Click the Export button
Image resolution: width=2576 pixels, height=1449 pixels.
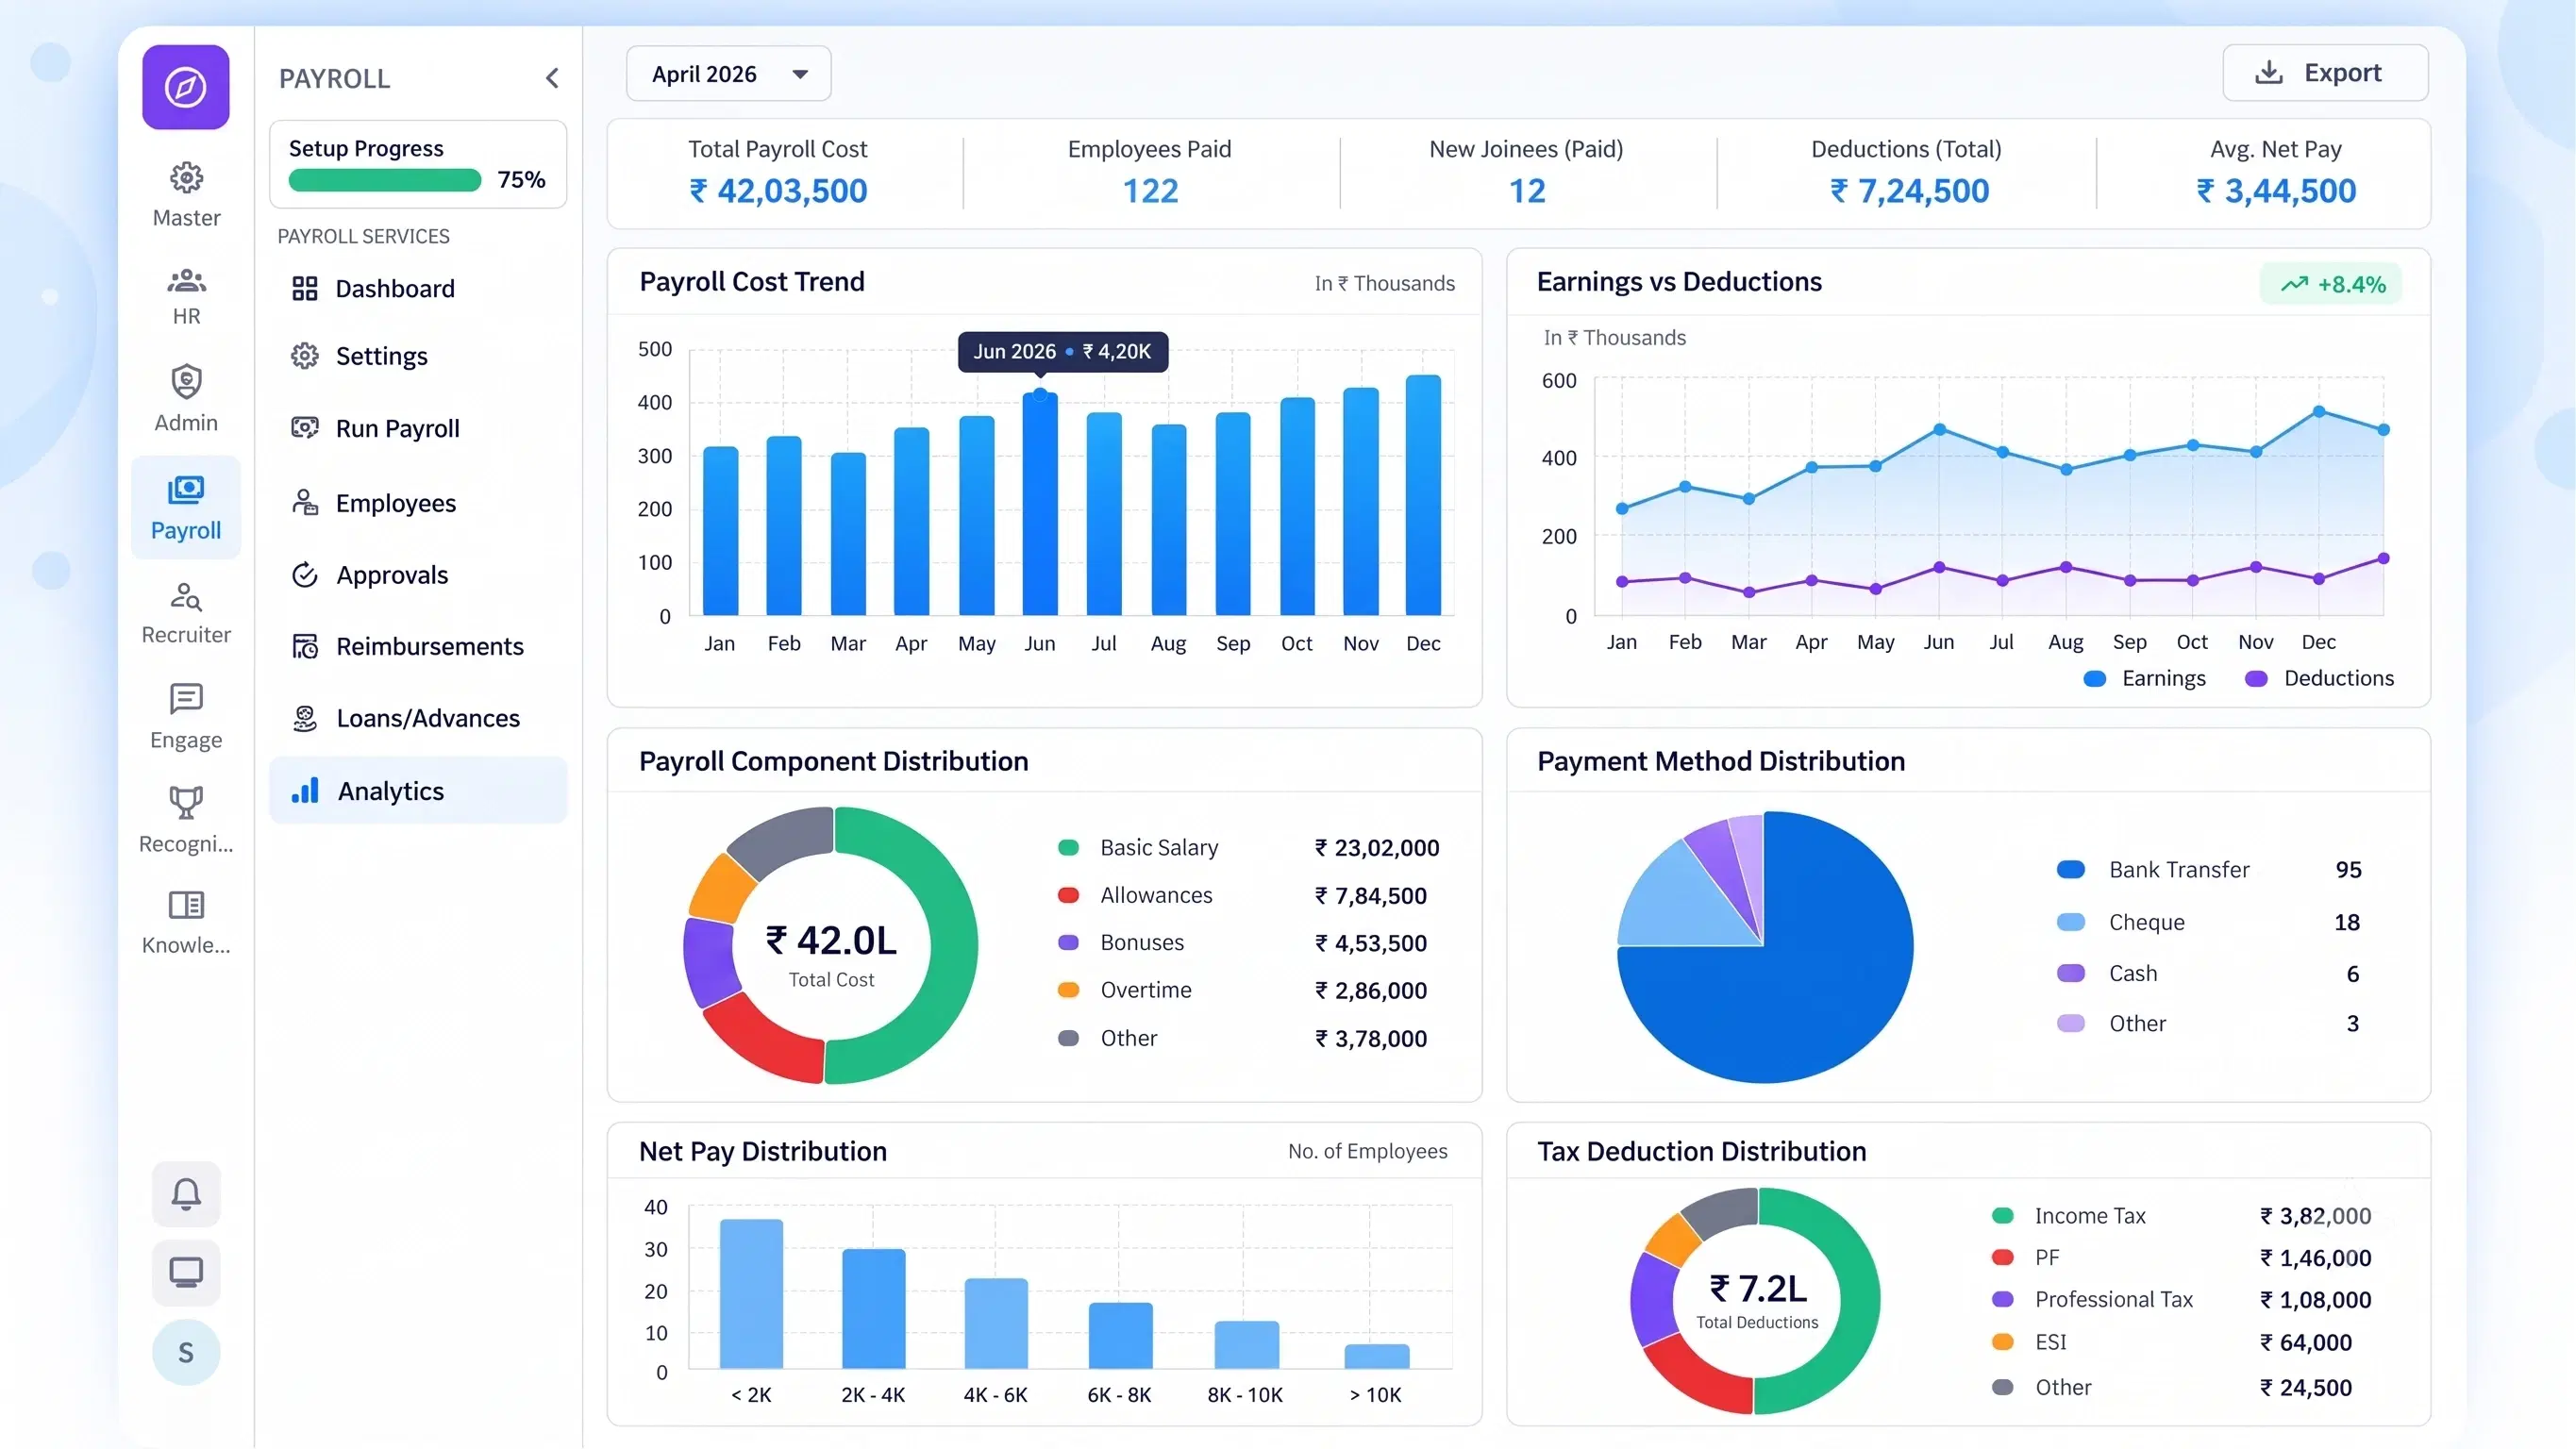coord(2325,73)
